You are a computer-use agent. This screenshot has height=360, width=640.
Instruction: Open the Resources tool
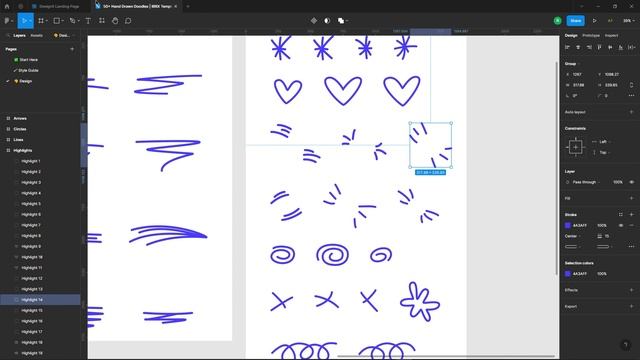pyautogui.click(x=102, y=21)
